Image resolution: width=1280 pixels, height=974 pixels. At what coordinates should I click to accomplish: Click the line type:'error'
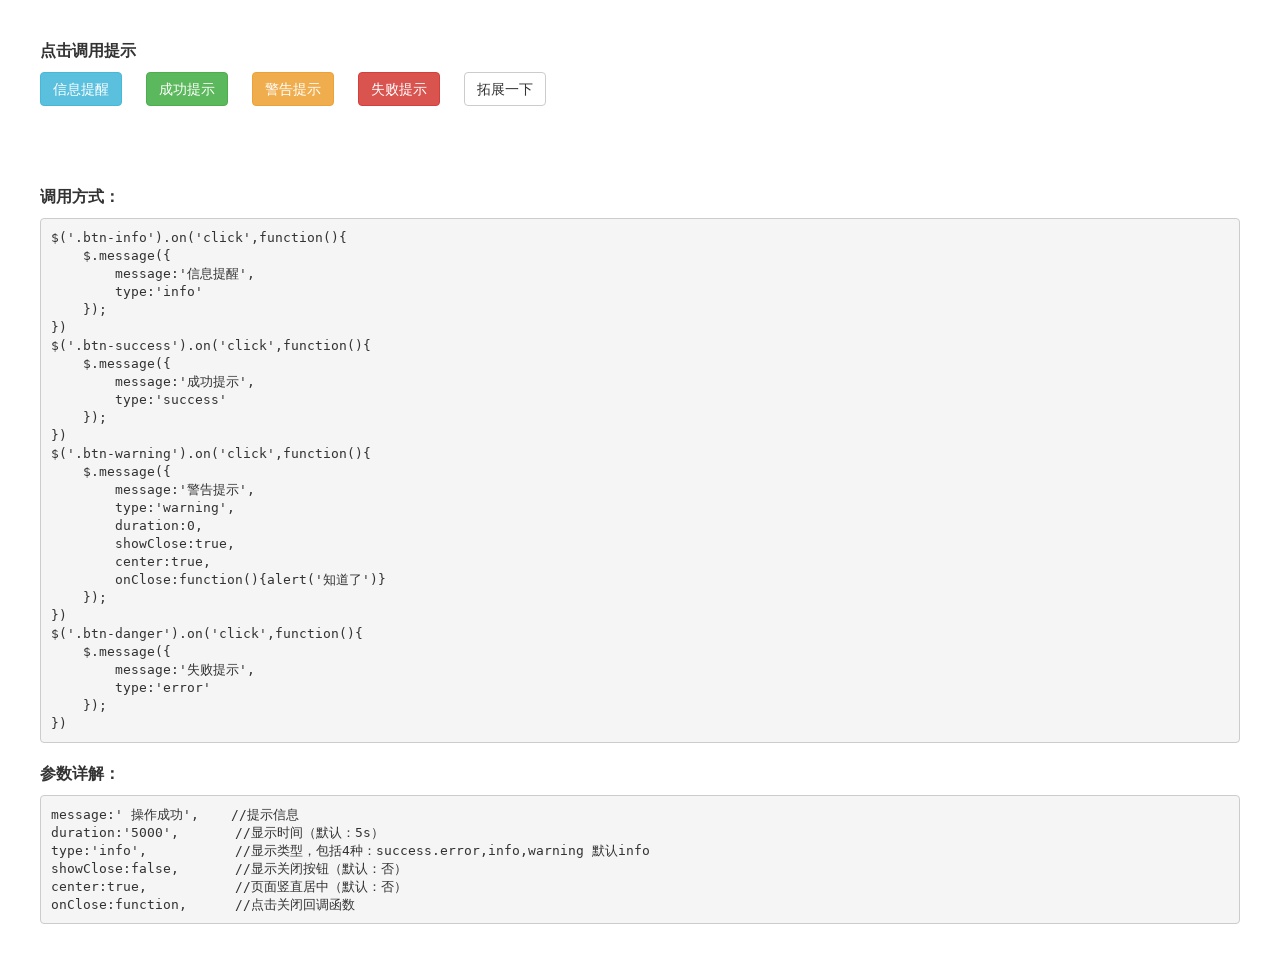tap(163, 688)
